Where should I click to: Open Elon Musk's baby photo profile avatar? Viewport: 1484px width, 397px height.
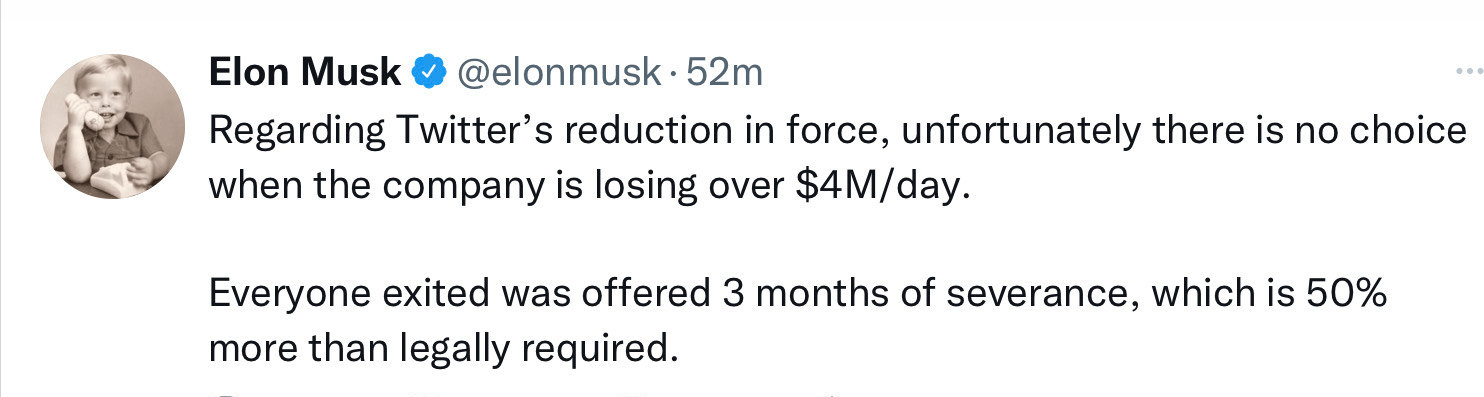point(112,126)
